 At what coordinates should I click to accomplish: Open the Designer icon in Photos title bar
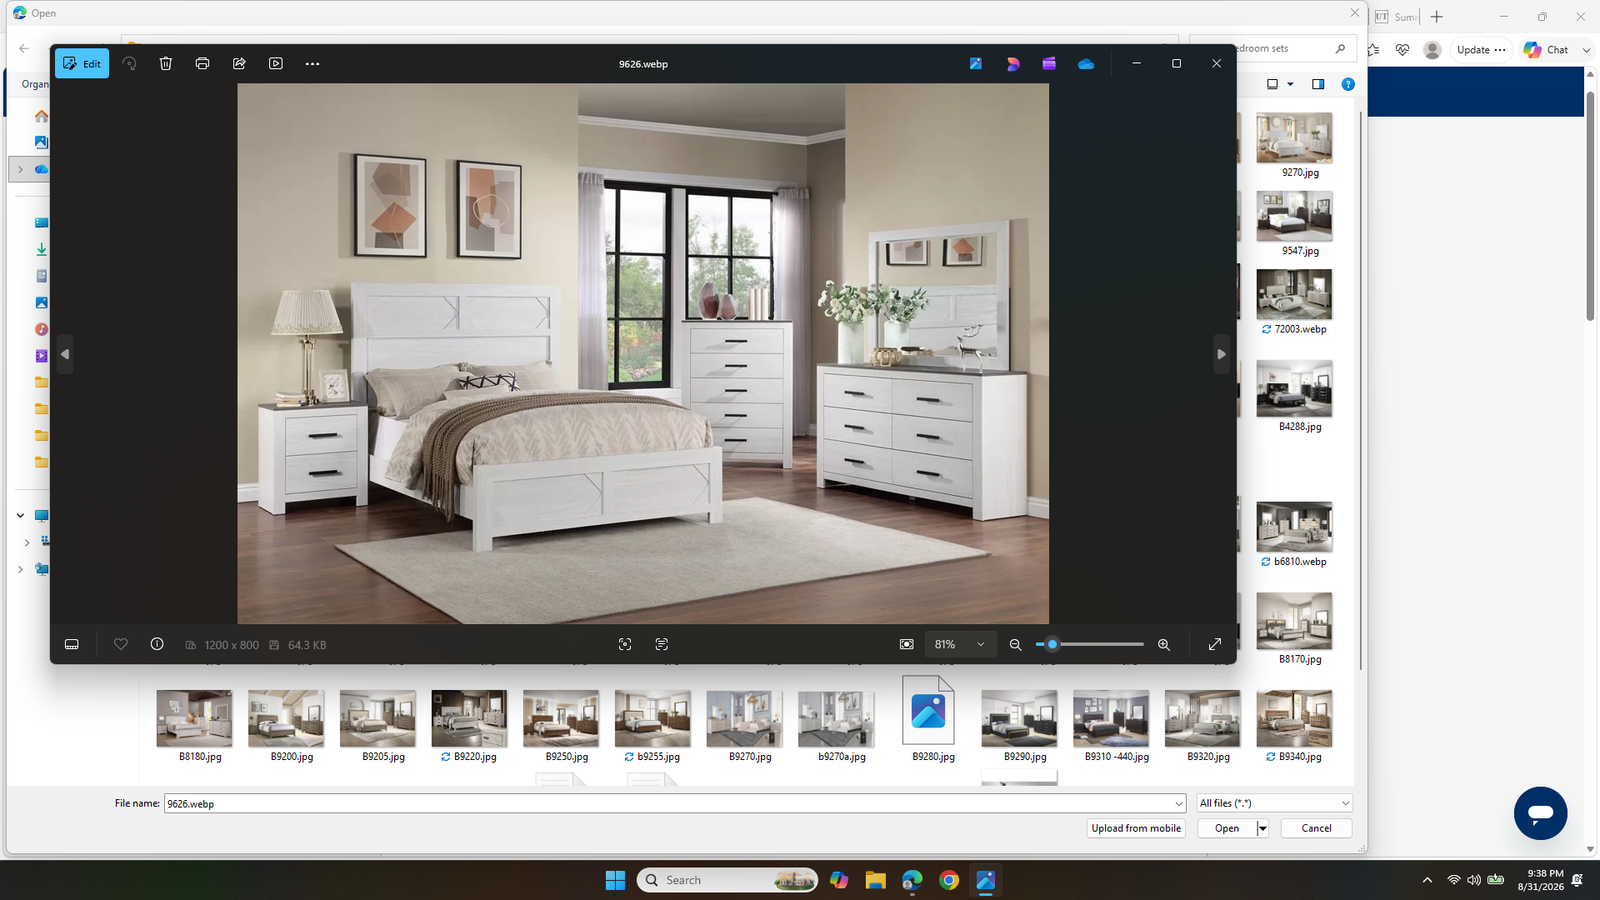[x=1013, y=63]
